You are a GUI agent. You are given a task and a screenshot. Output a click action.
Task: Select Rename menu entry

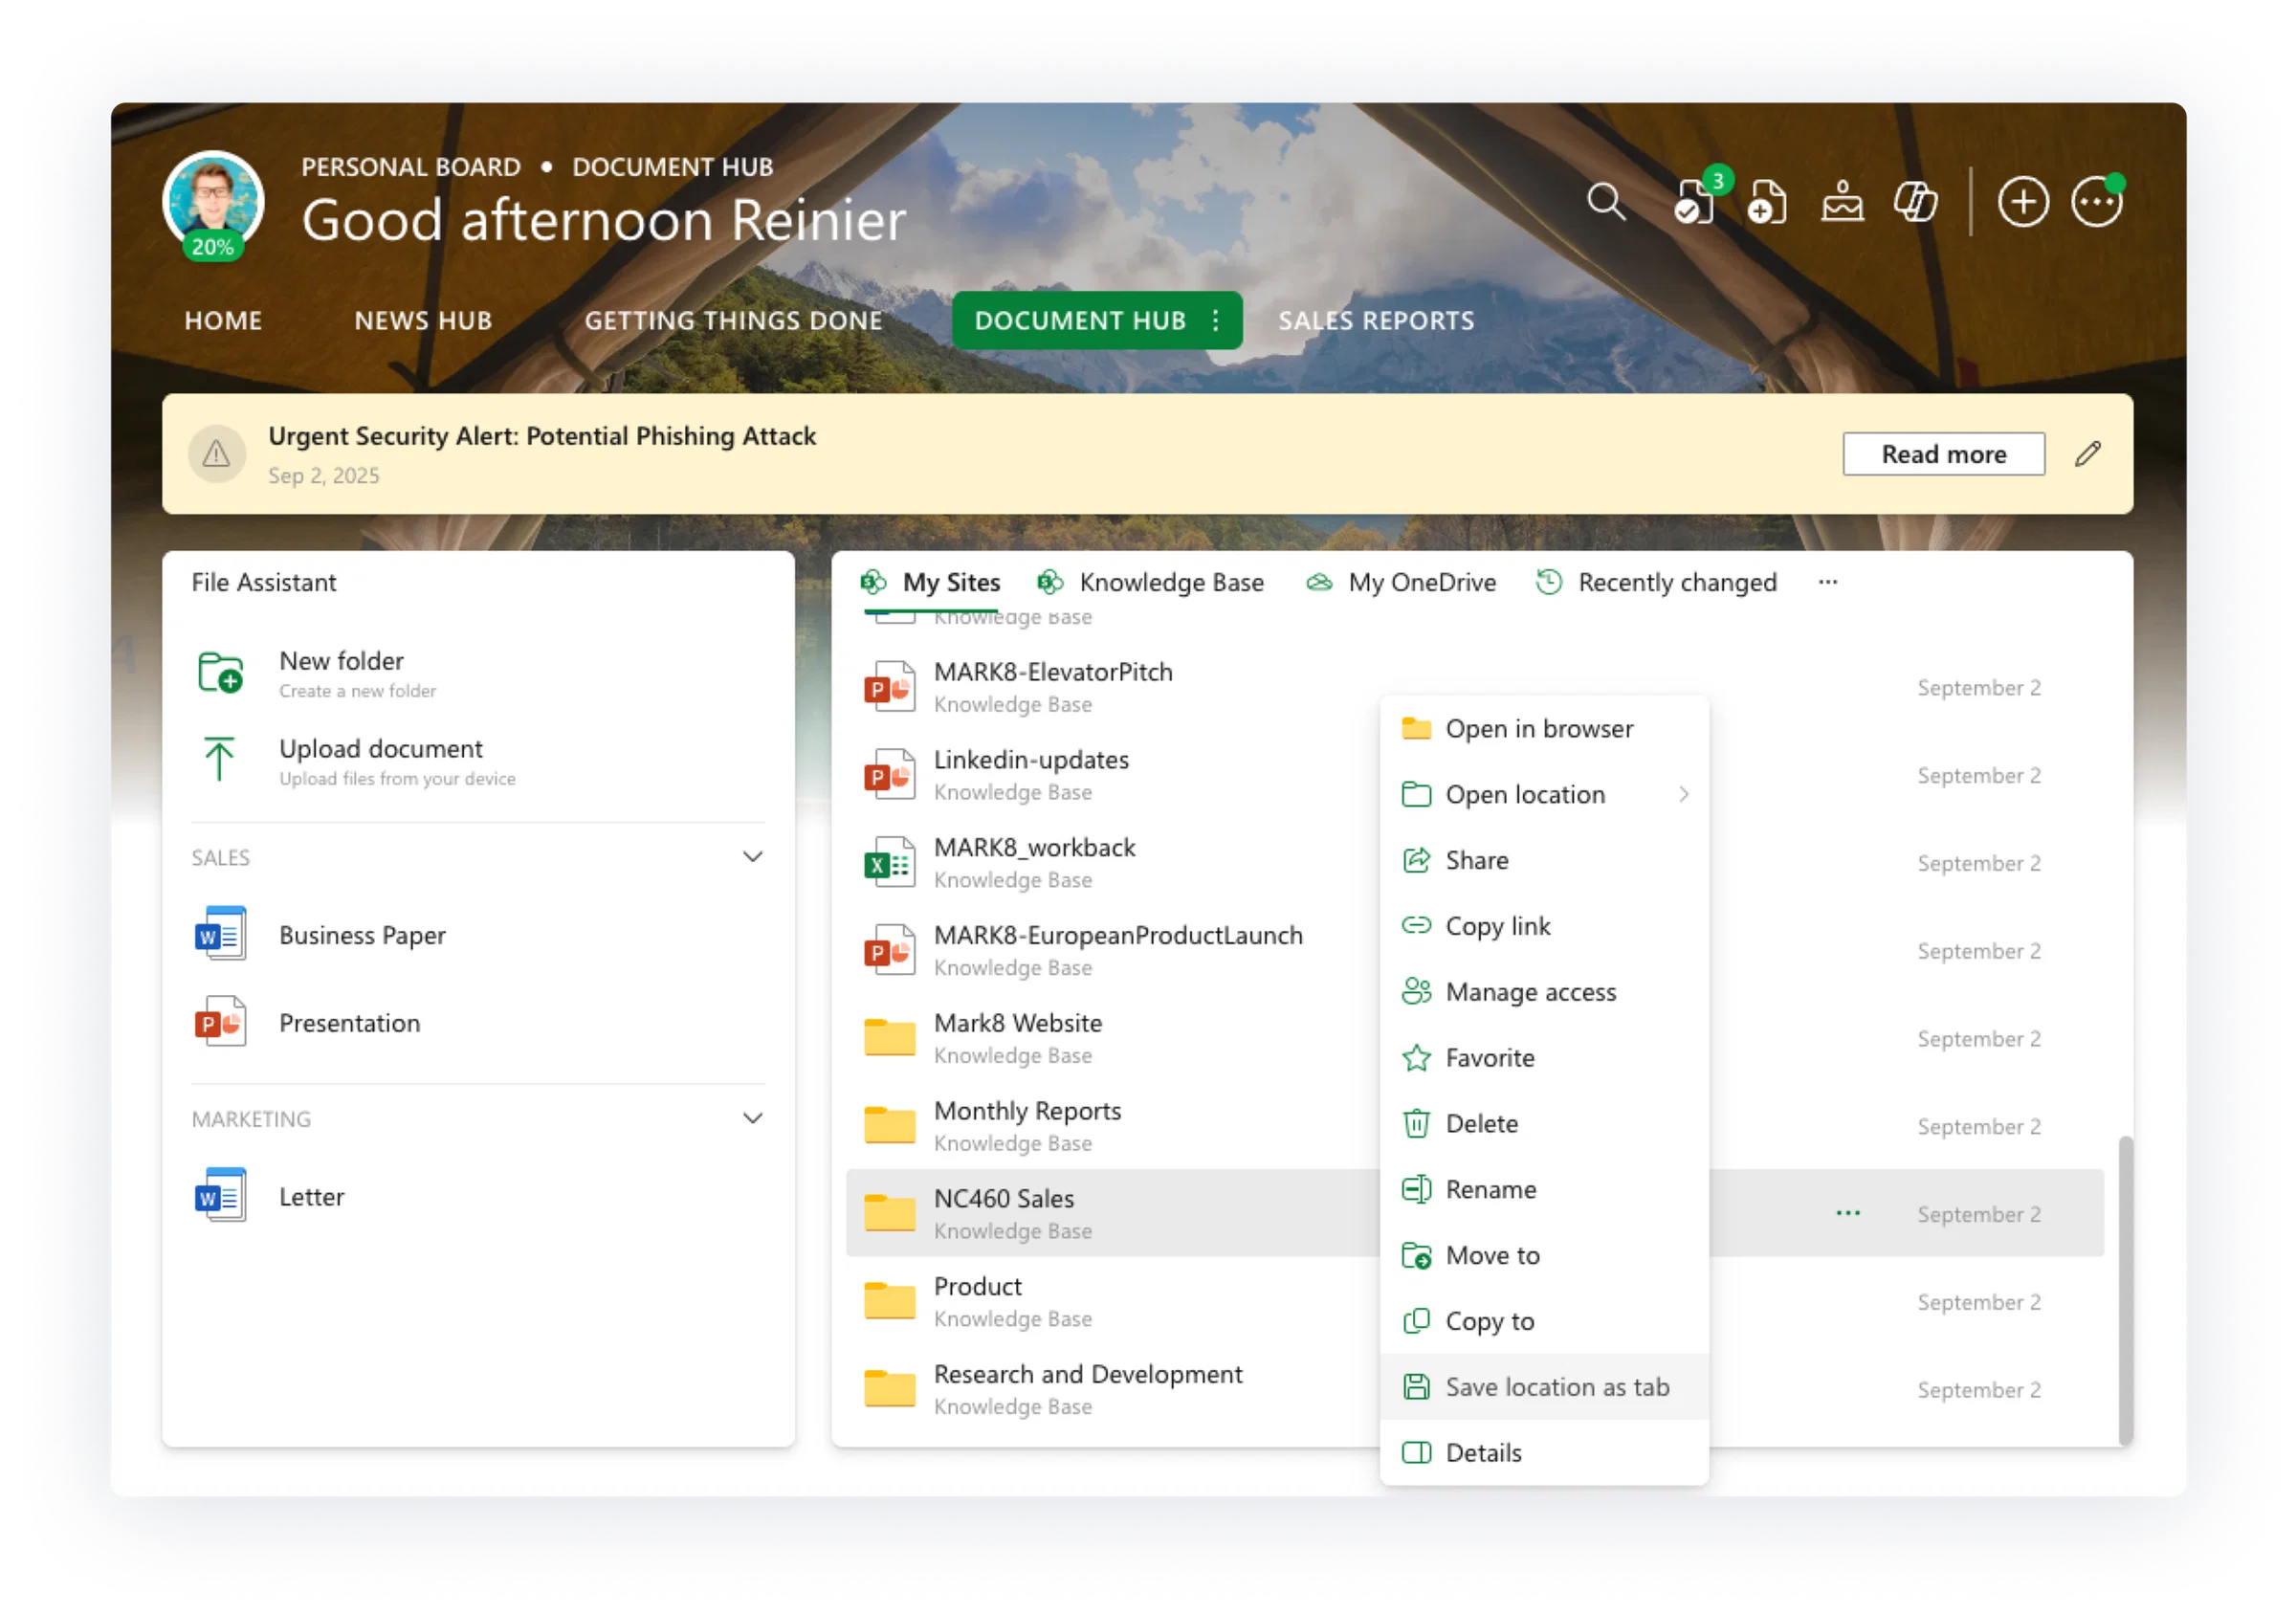coord(1544,1189)
